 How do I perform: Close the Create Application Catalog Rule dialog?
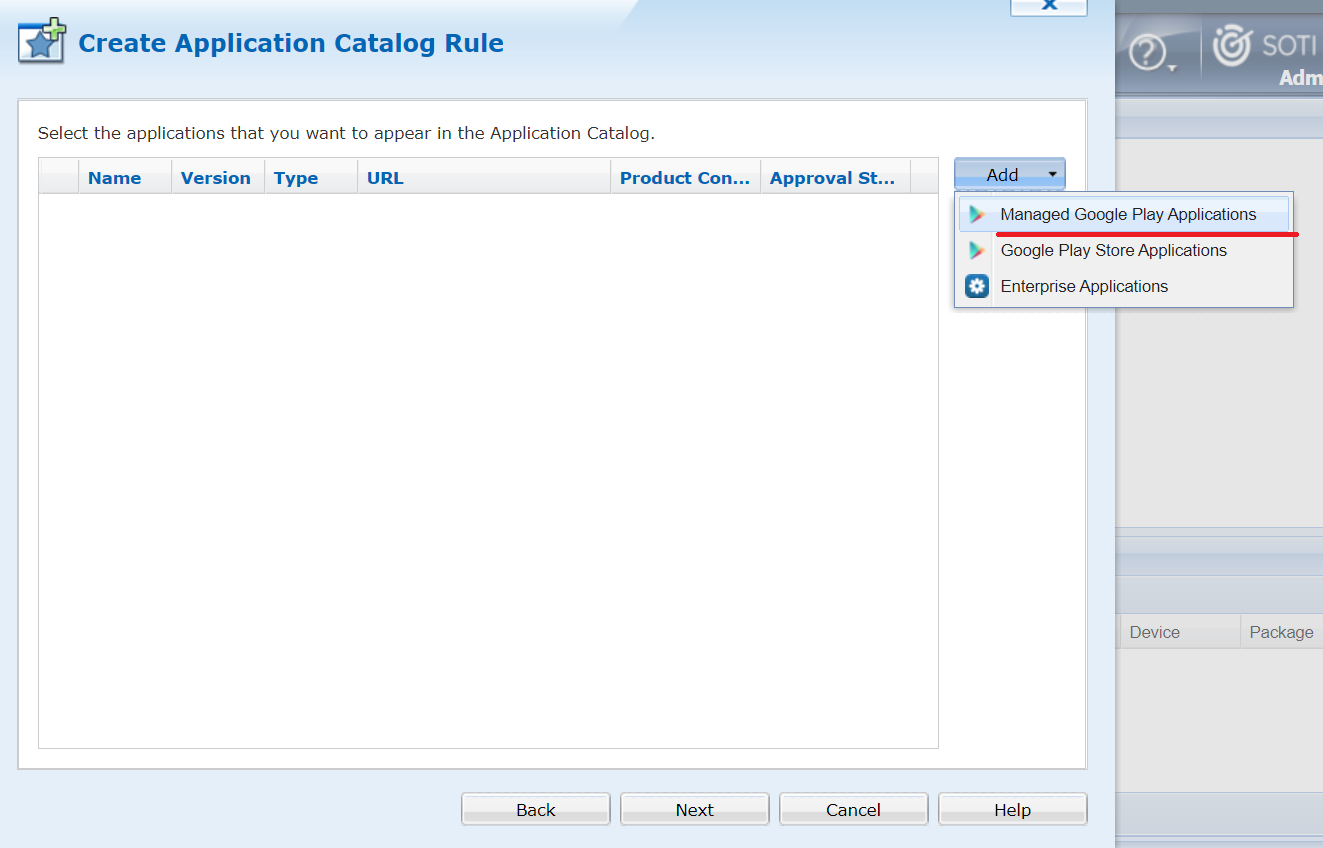coord(1048,6)
